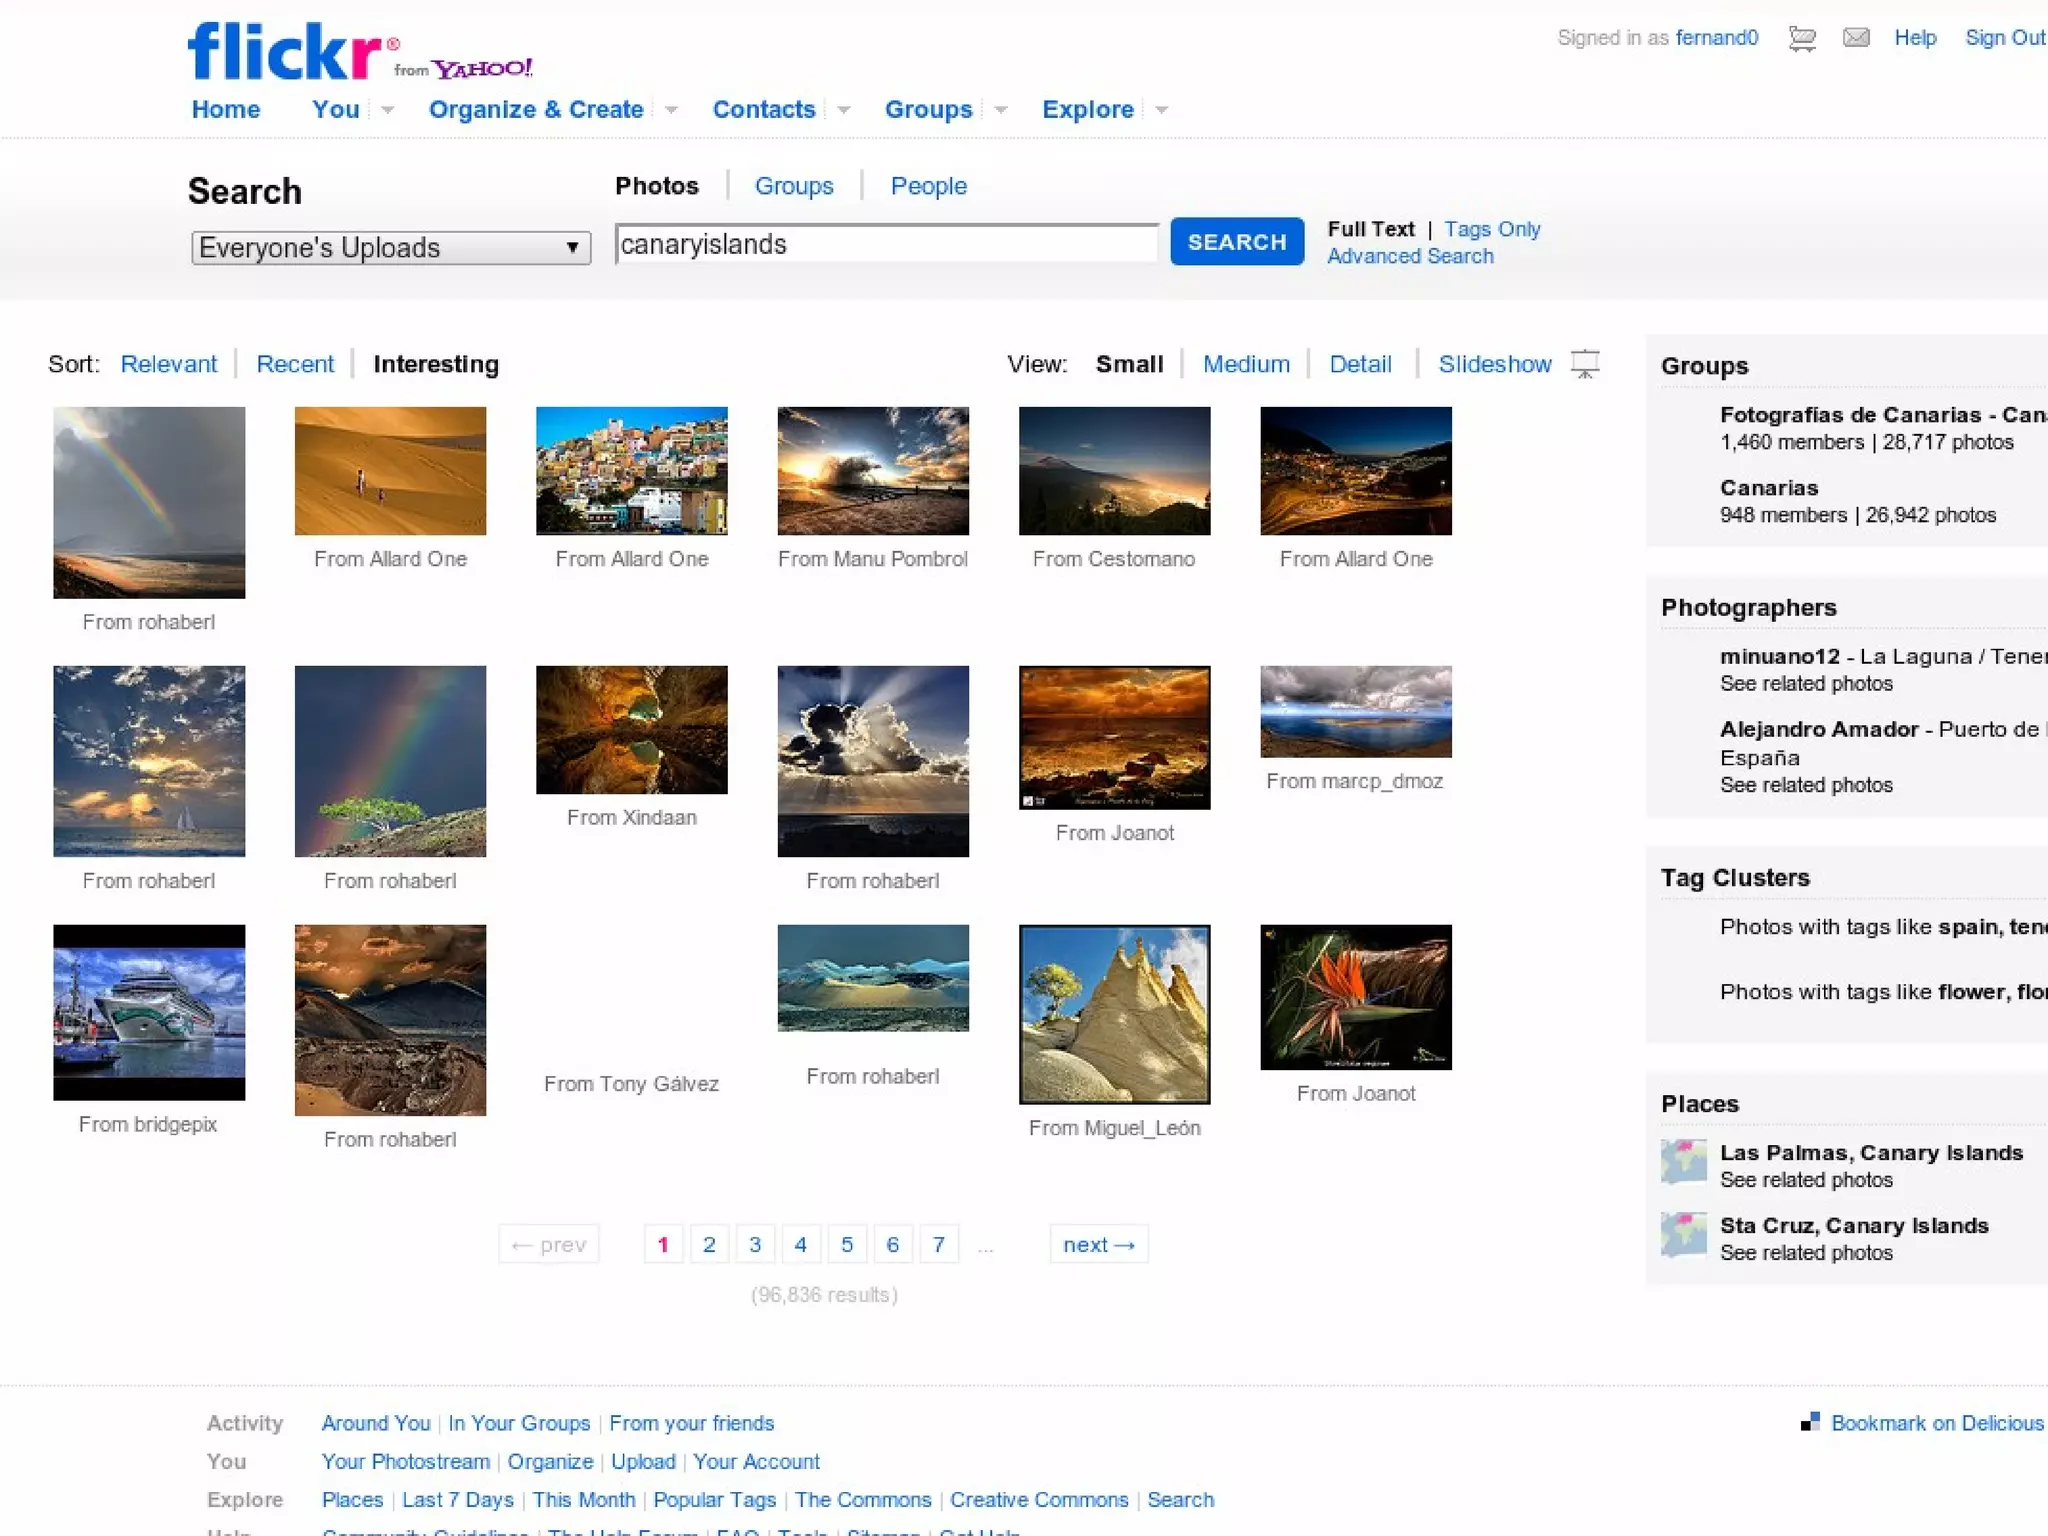Click the Flickr logo

293,51
